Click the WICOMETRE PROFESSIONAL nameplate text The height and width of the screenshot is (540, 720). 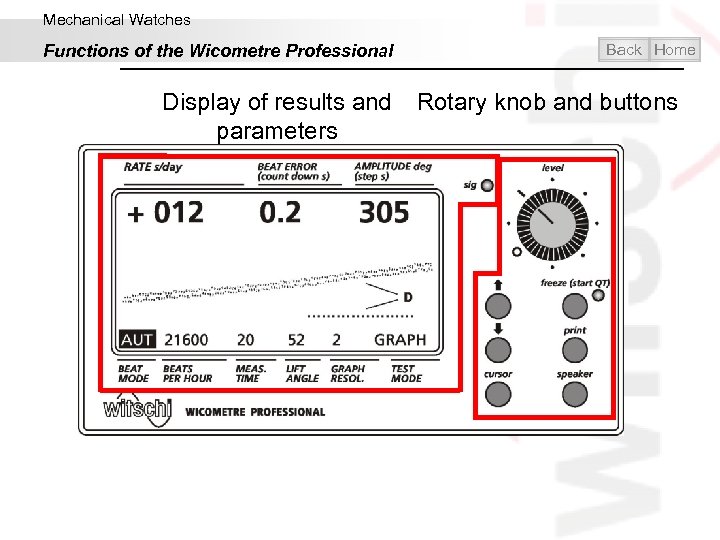[255, 412]
